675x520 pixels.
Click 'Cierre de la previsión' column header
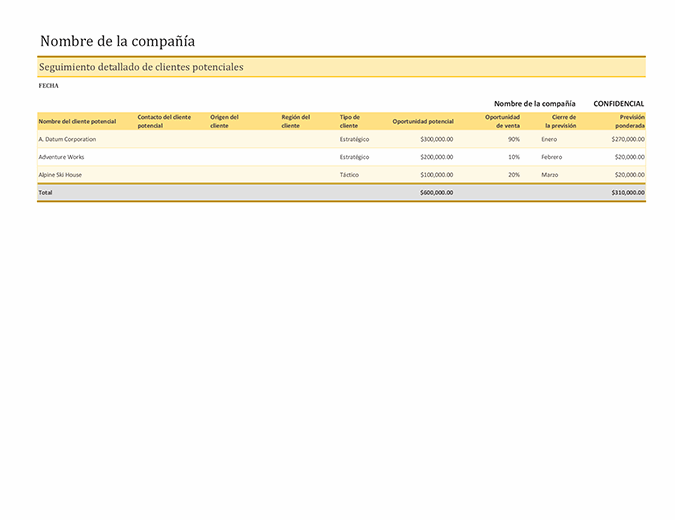(560, 121)
